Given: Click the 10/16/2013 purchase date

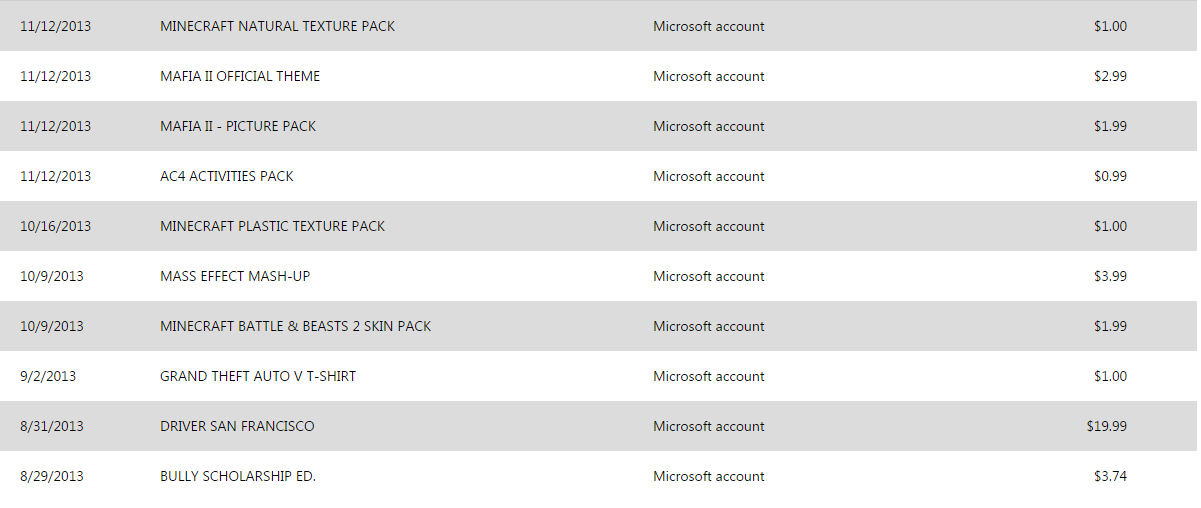Looking at the screenshot, I should click(x=55, y=226).
